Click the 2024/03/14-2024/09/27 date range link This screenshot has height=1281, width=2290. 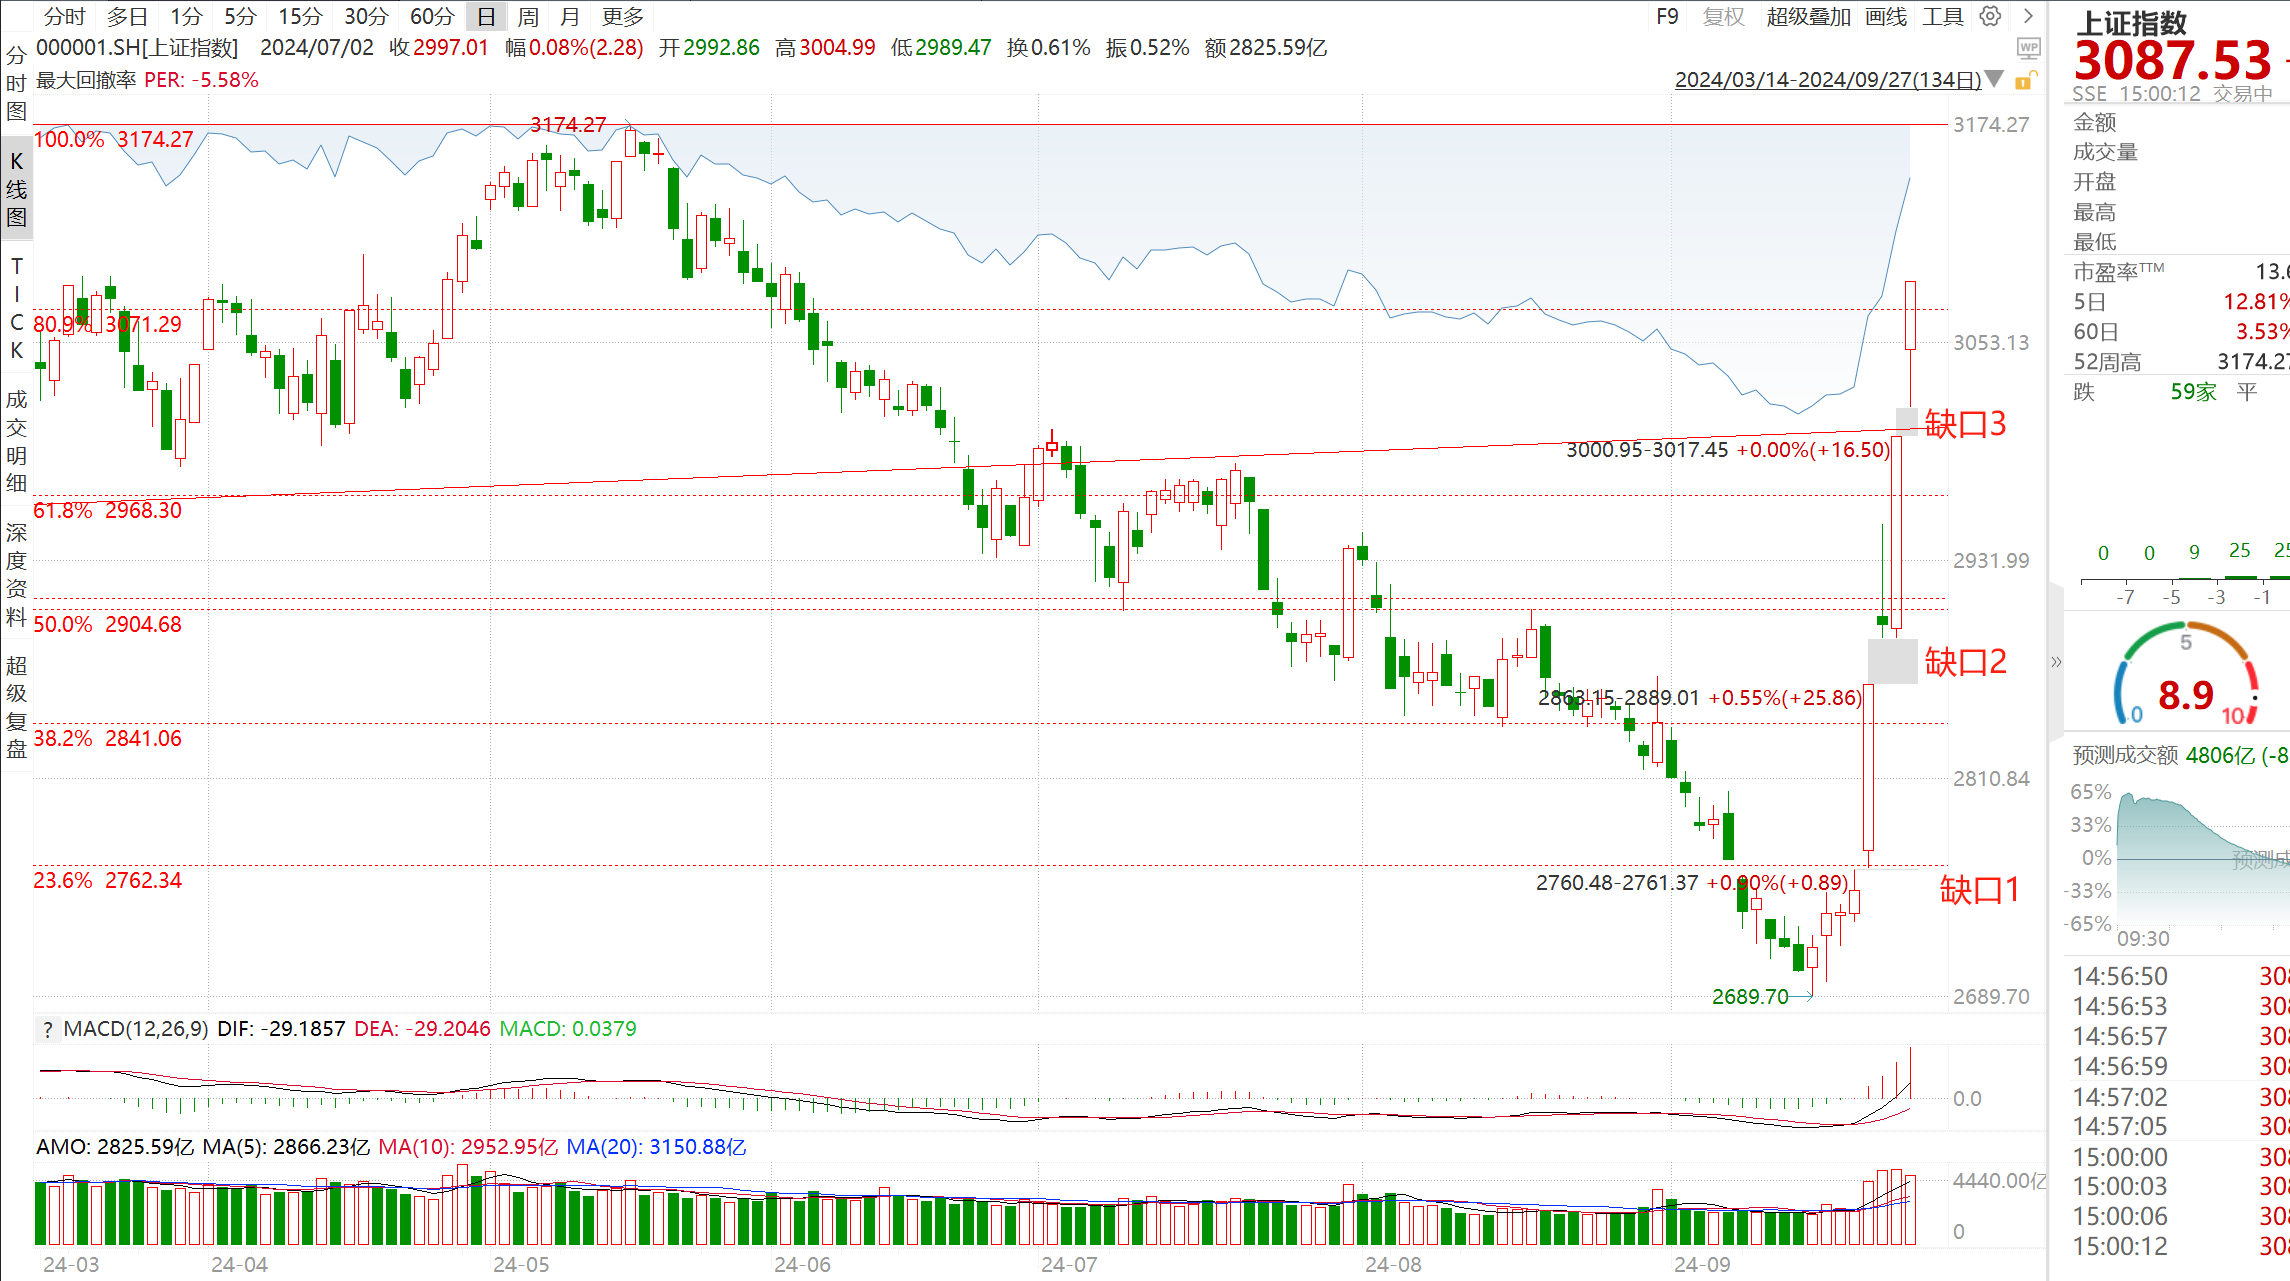(1827, 80)
